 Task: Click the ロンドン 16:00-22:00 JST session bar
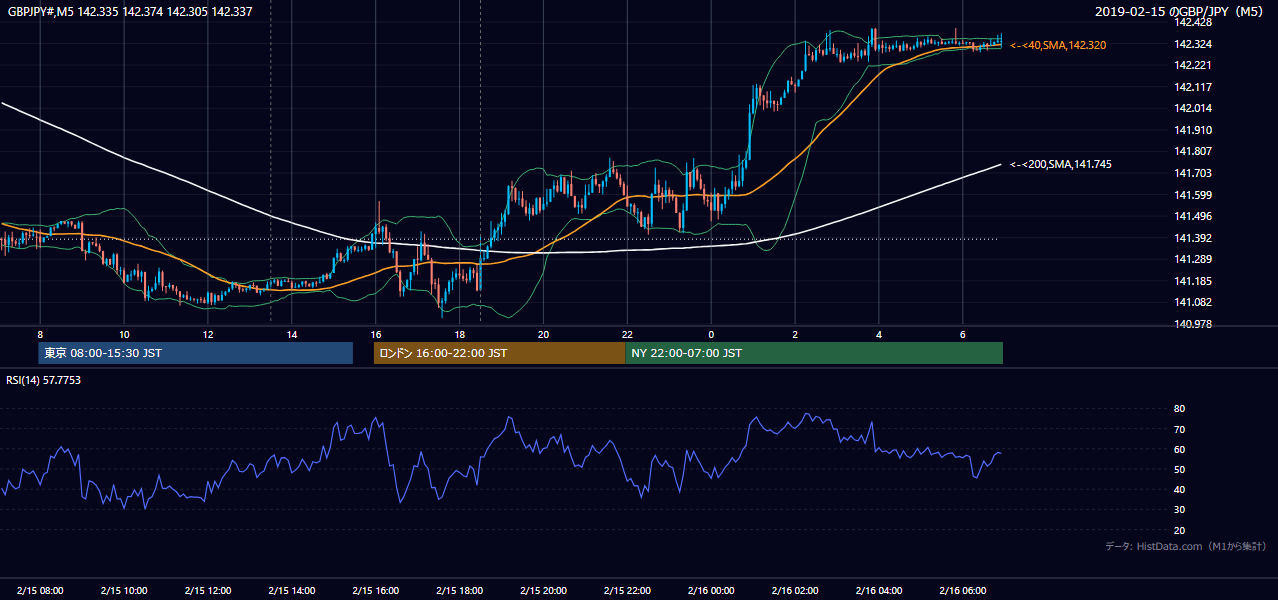[499, 353]
